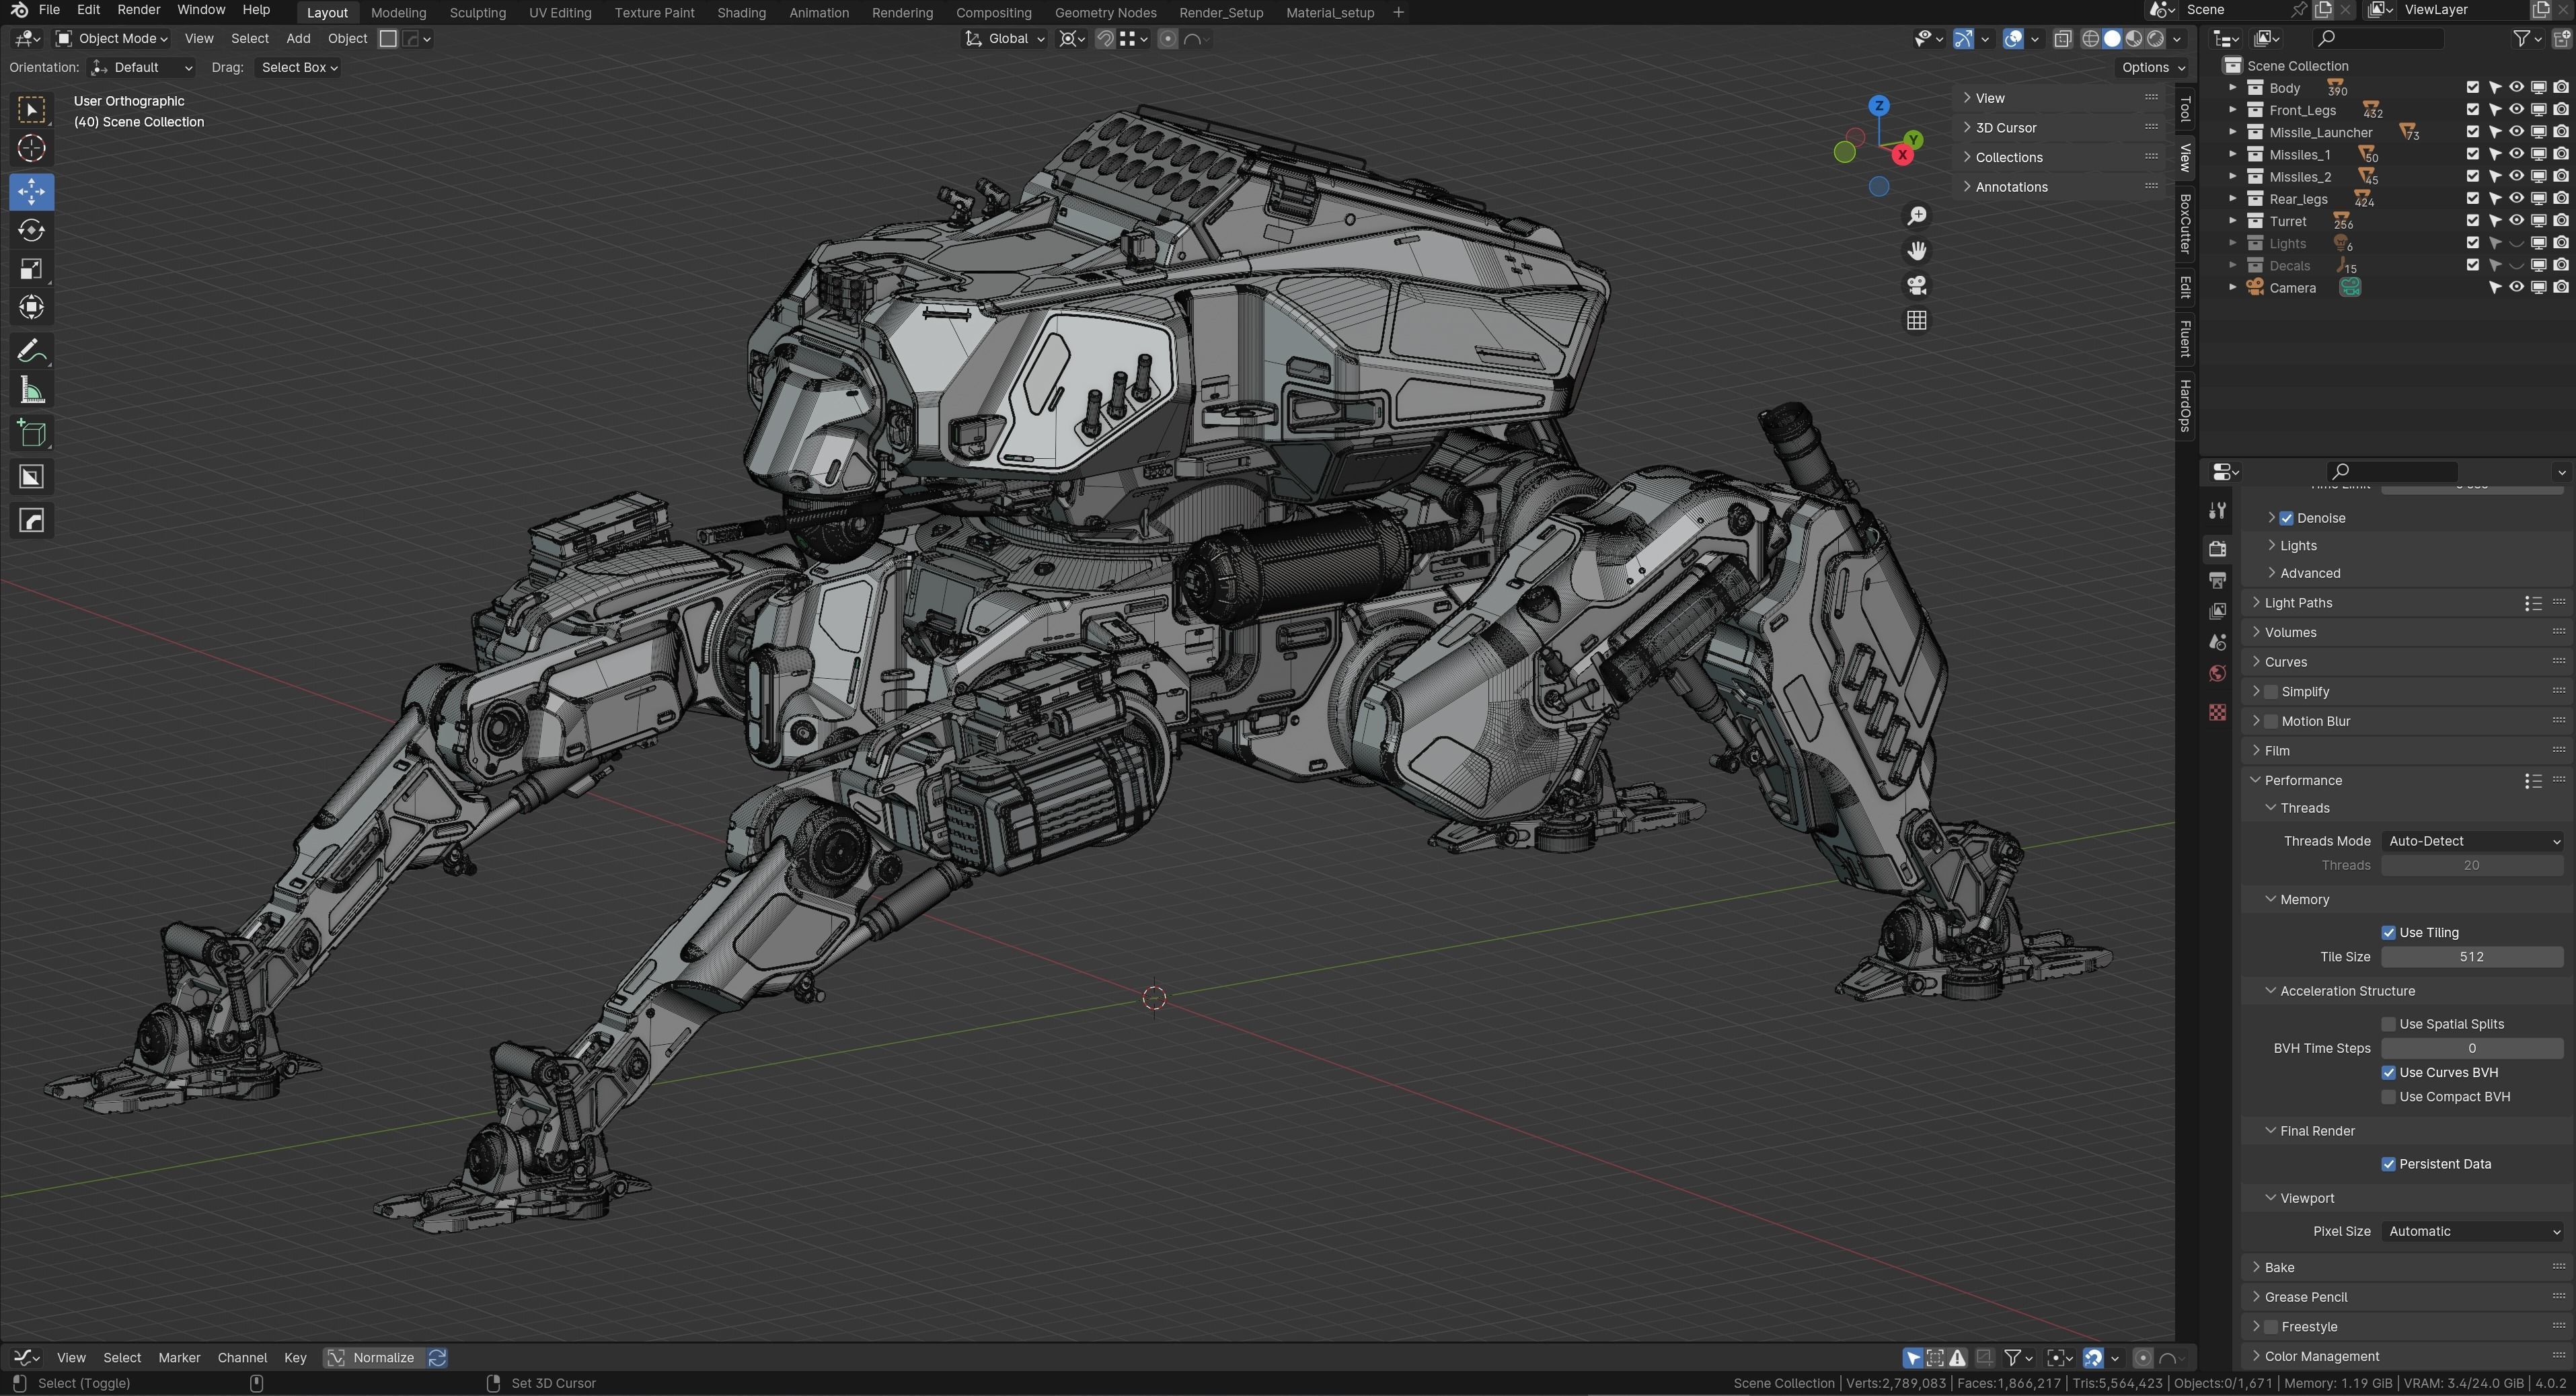Open the Object Mode dropdown
Viewport: 2576px width, 1396px height.
[111, 39]
